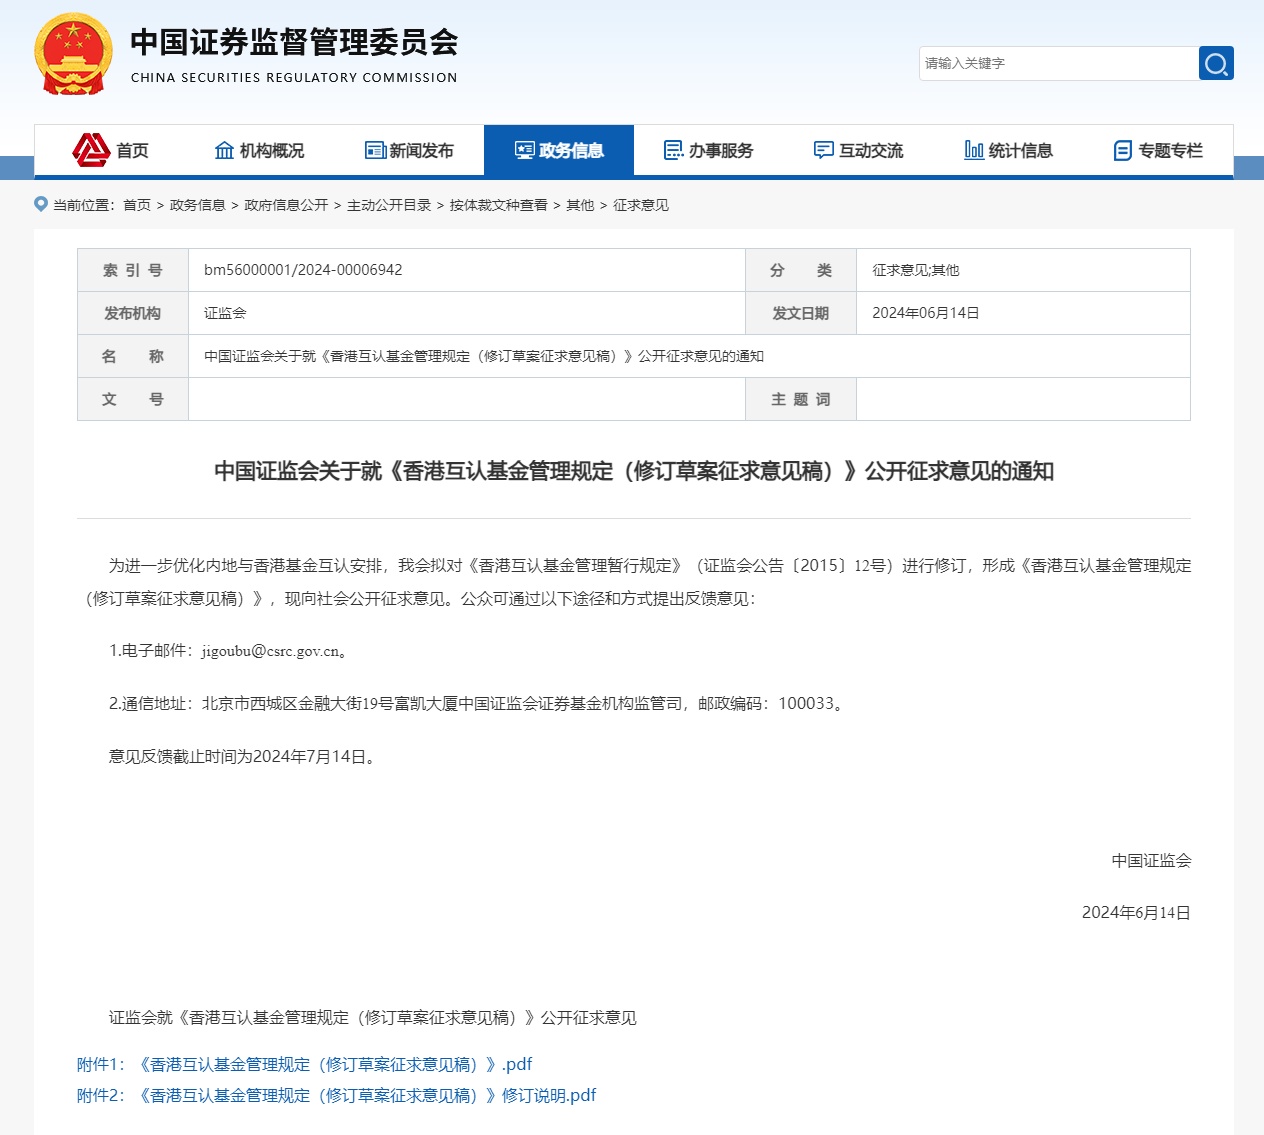Click the 办事服务 services icon
Viewport: 1264px width, 1135px height.
(x=673, y=149)
